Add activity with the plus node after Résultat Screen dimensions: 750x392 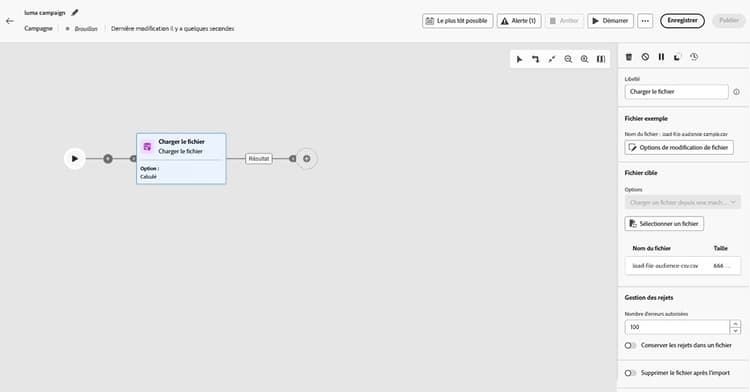pyautogui.click(x=307, y=159)
